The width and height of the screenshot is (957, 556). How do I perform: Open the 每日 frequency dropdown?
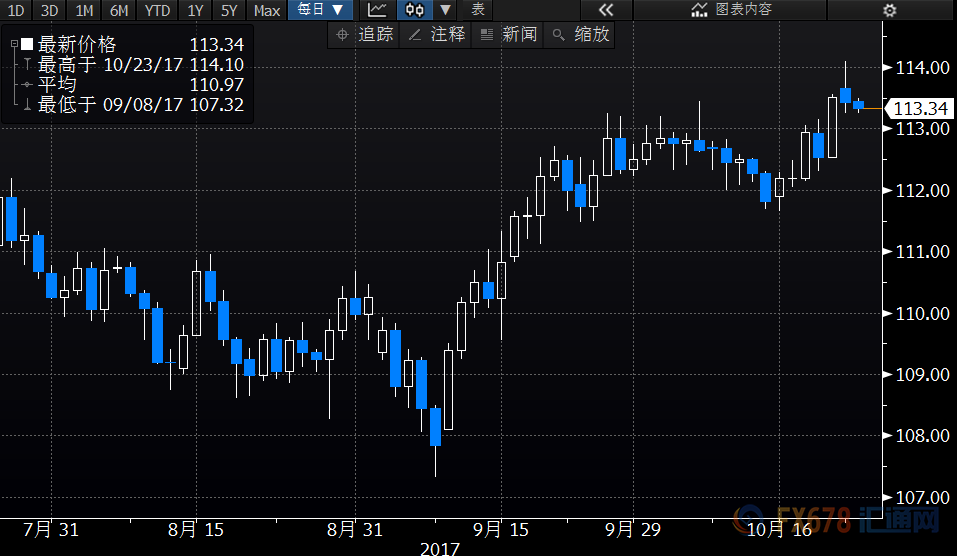(x=320, y=10)
